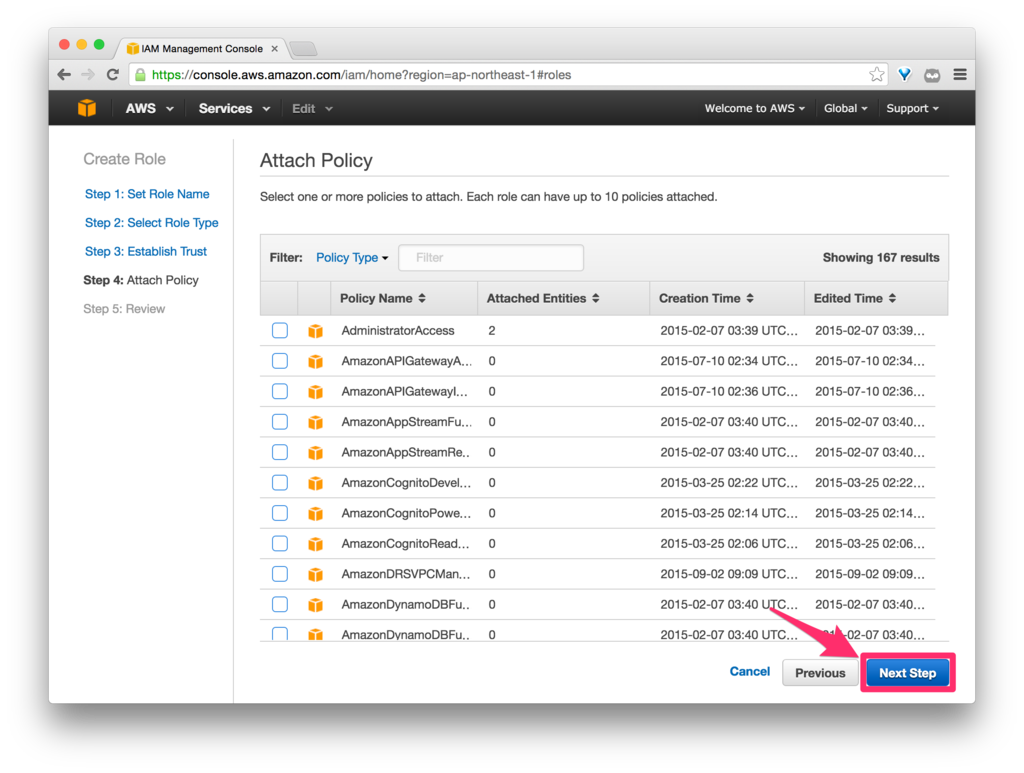Click the AmazonCognitoDevel... policy cube icon

(x=315, y=483)
